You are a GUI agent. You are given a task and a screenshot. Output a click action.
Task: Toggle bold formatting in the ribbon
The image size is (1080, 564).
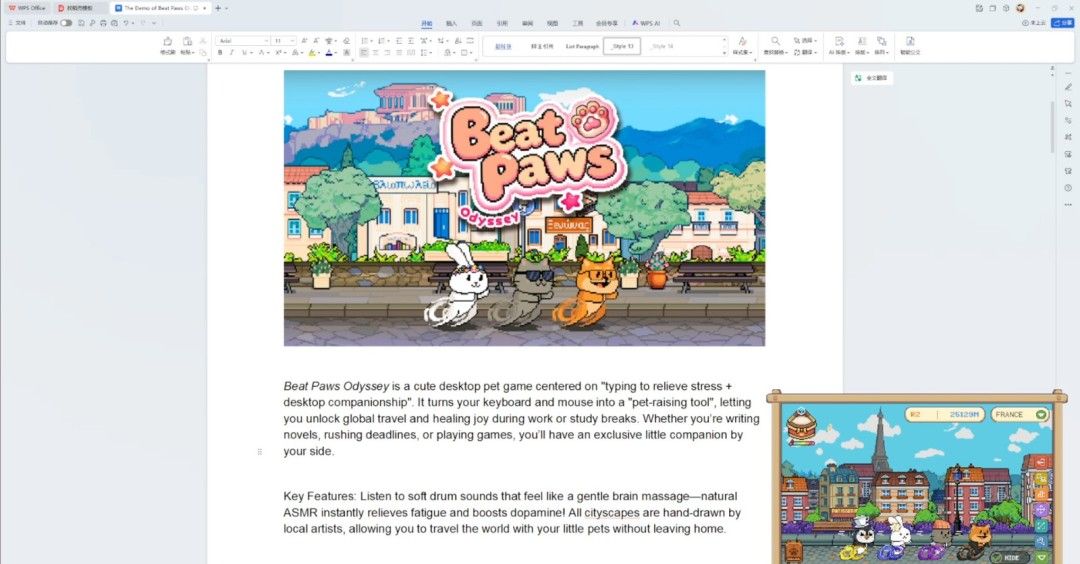click(x=220, y=52)
